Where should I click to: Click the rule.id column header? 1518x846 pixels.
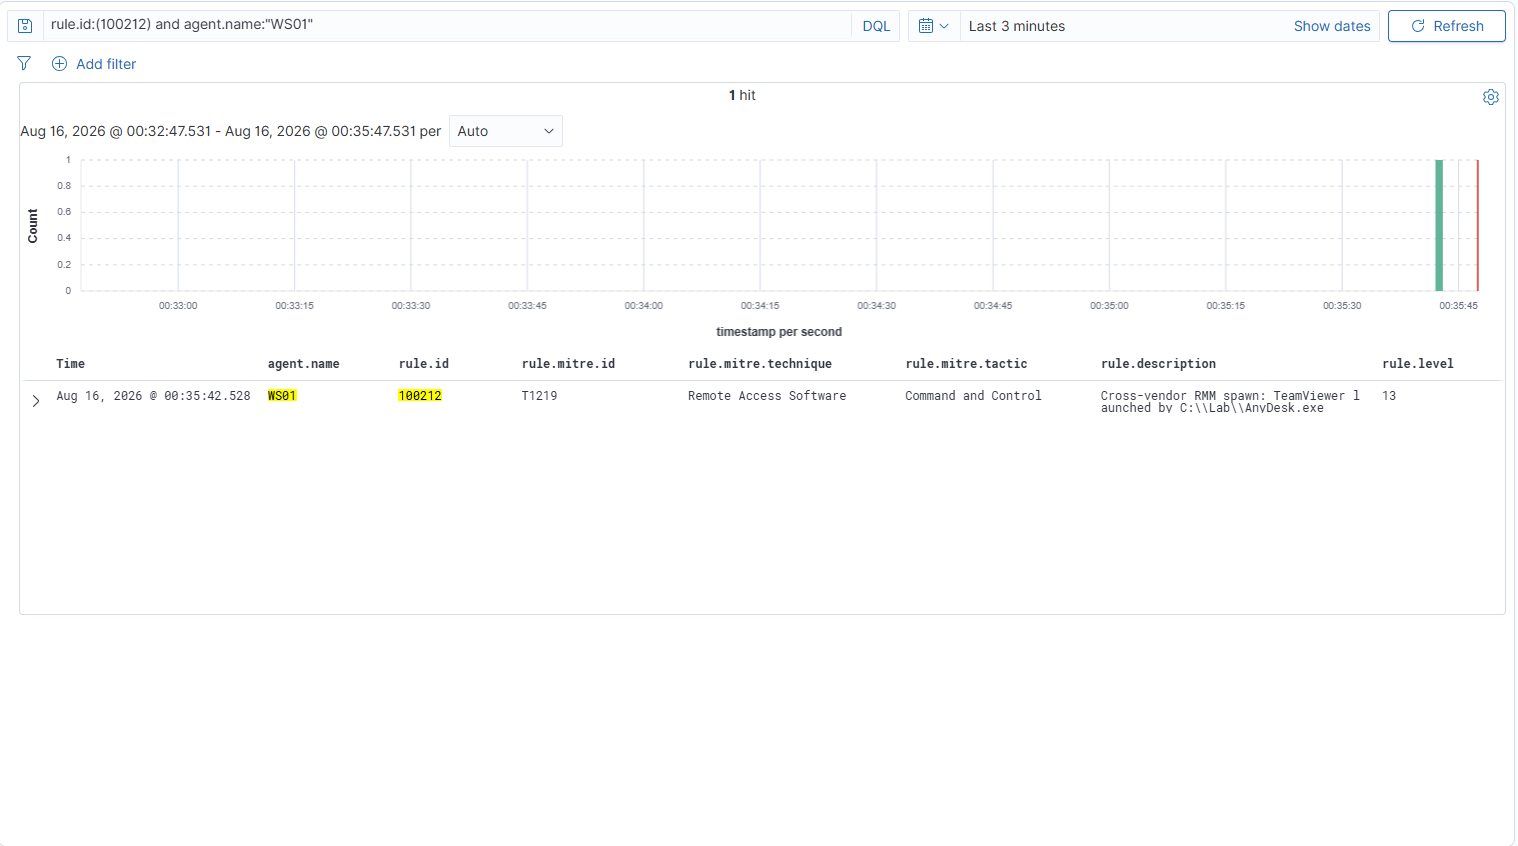423,364
